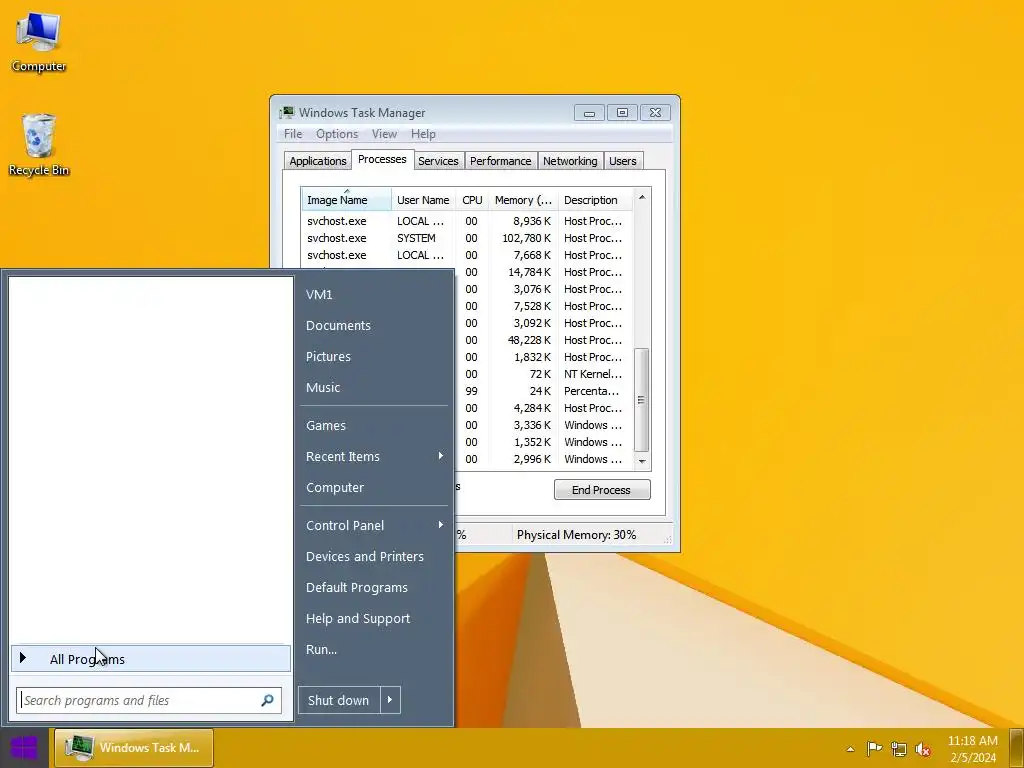
Task: Switch to the Applications tab
Action: (x=318, y=161)
